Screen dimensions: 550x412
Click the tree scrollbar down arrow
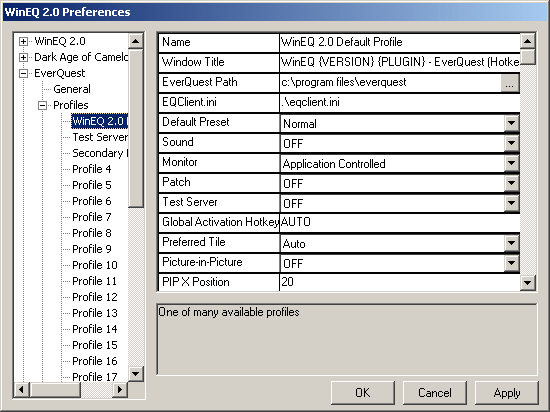pyautogui.click(x=135, y=374)
